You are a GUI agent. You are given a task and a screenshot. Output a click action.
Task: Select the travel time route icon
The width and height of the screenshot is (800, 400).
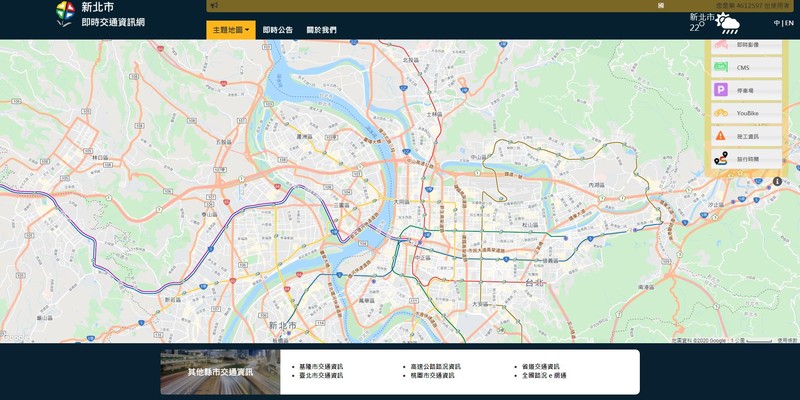[720, 159]
